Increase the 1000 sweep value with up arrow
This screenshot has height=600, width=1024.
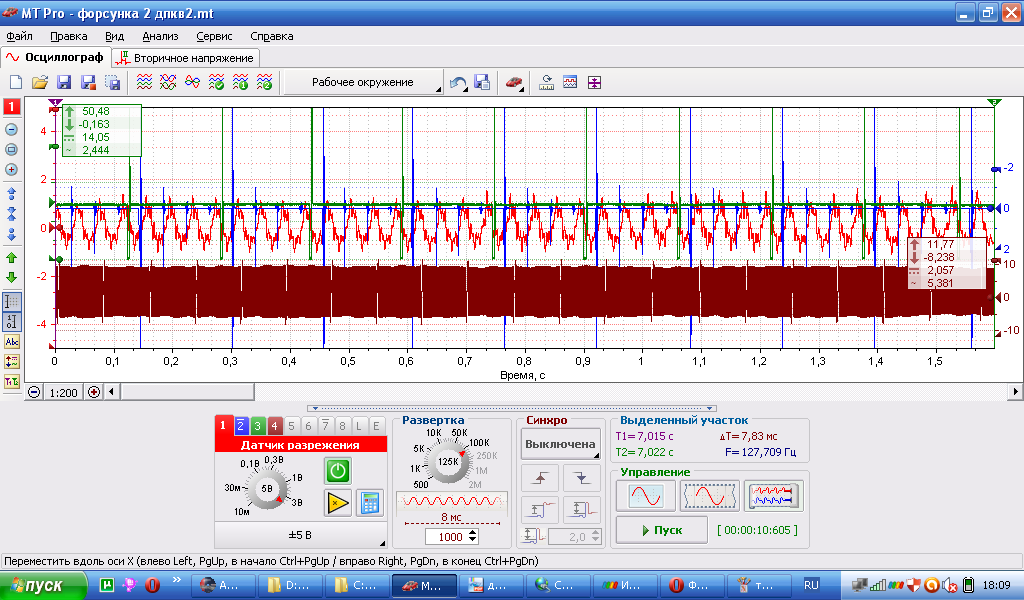pos(473,533)
